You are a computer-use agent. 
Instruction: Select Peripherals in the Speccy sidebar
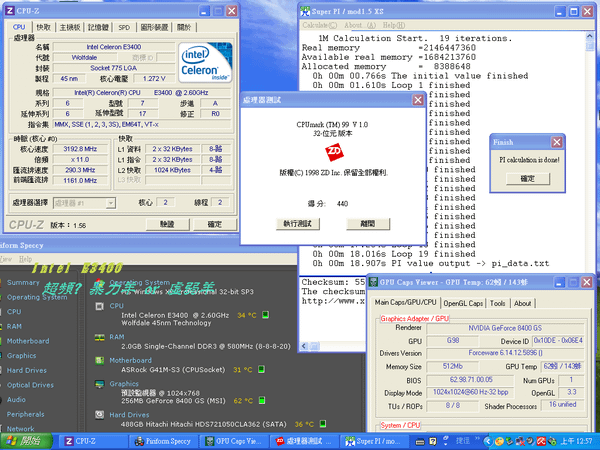tap(25, 414)
